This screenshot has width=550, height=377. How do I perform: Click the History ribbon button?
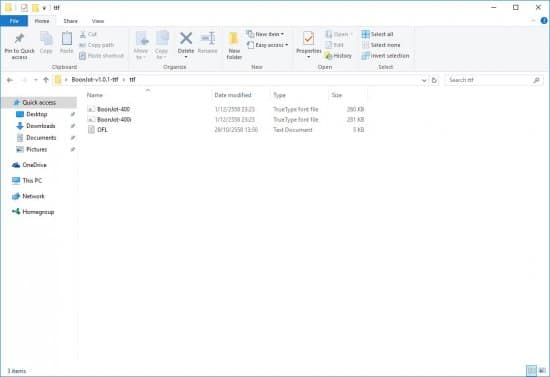pyautogui.click(x=338, y=56)
